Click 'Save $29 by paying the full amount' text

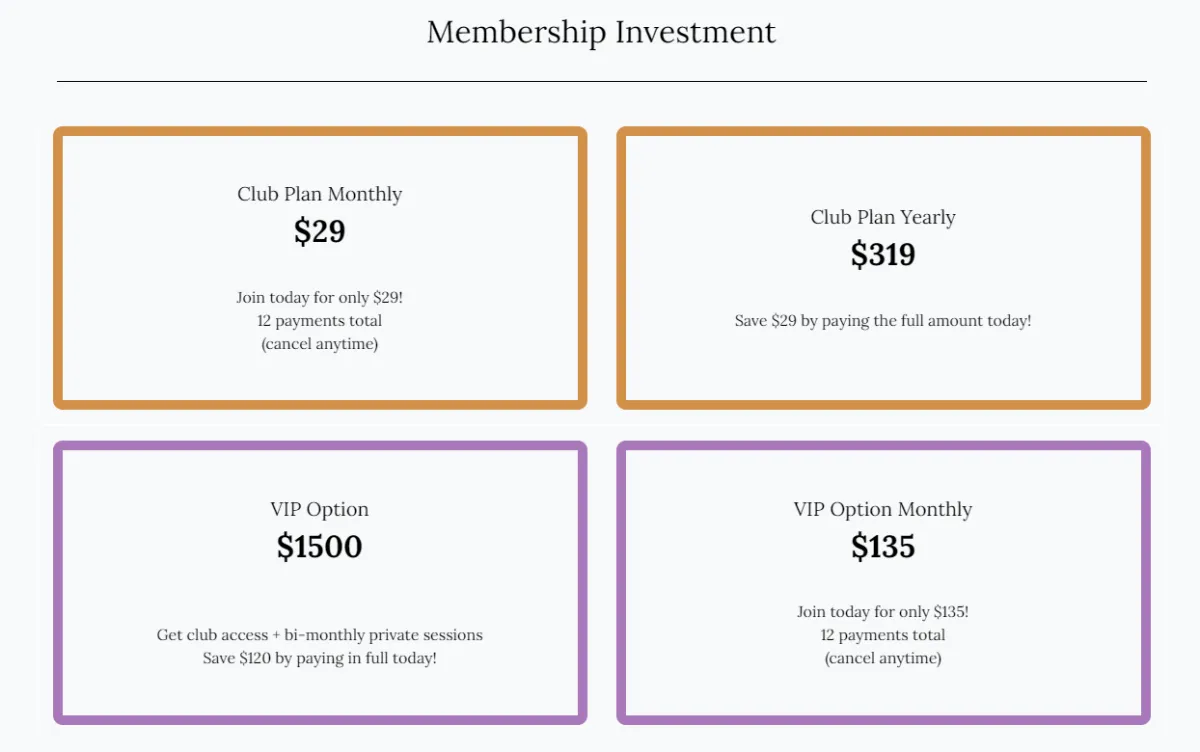coord(883,321)
